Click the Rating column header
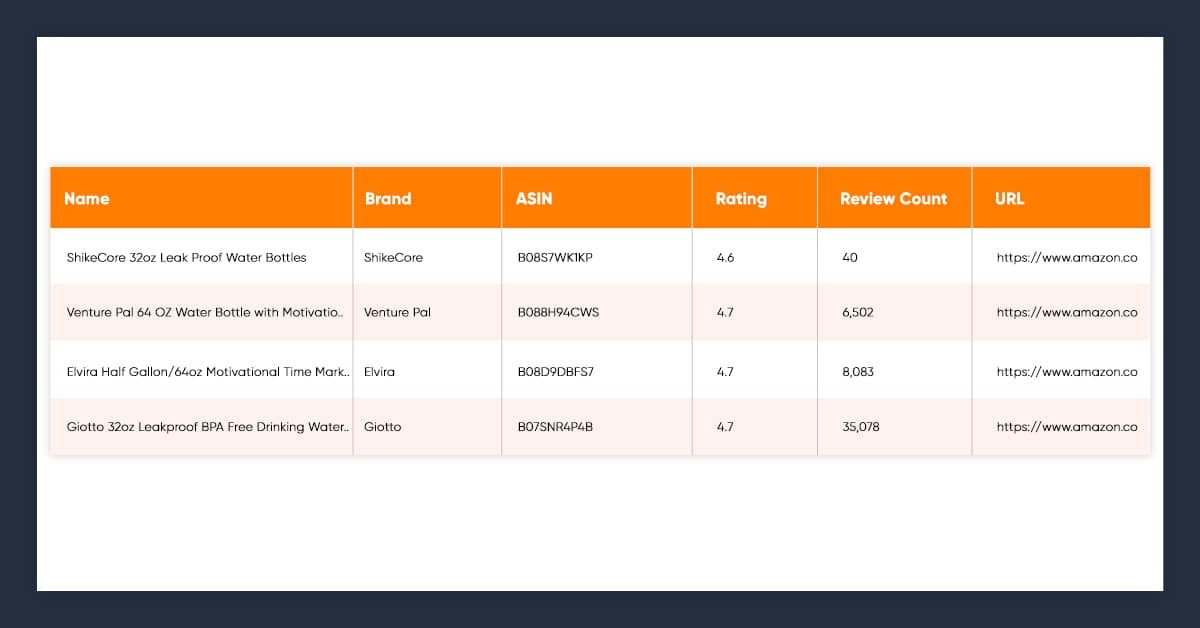1200x628 pixels. (741, 198)
